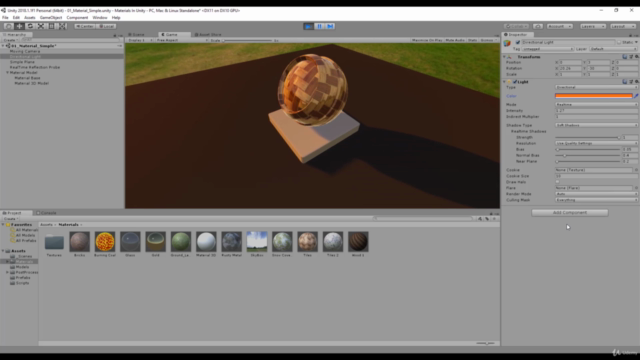Image resolution: width=640 pixels, height=360 pixels.
Task: Select the Glass material thumbnail
Action: [130, 241]
